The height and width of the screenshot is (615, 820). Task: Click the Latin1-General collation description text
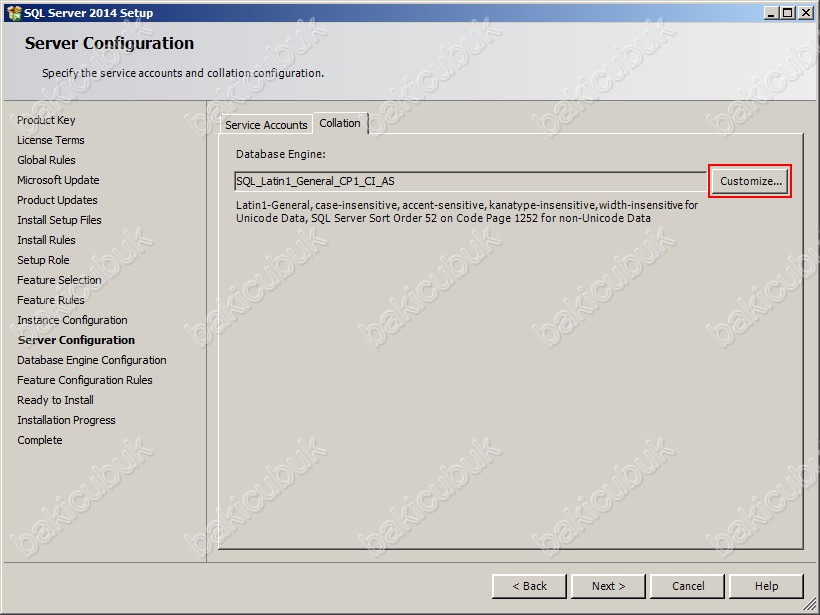[x=467, y=212]
